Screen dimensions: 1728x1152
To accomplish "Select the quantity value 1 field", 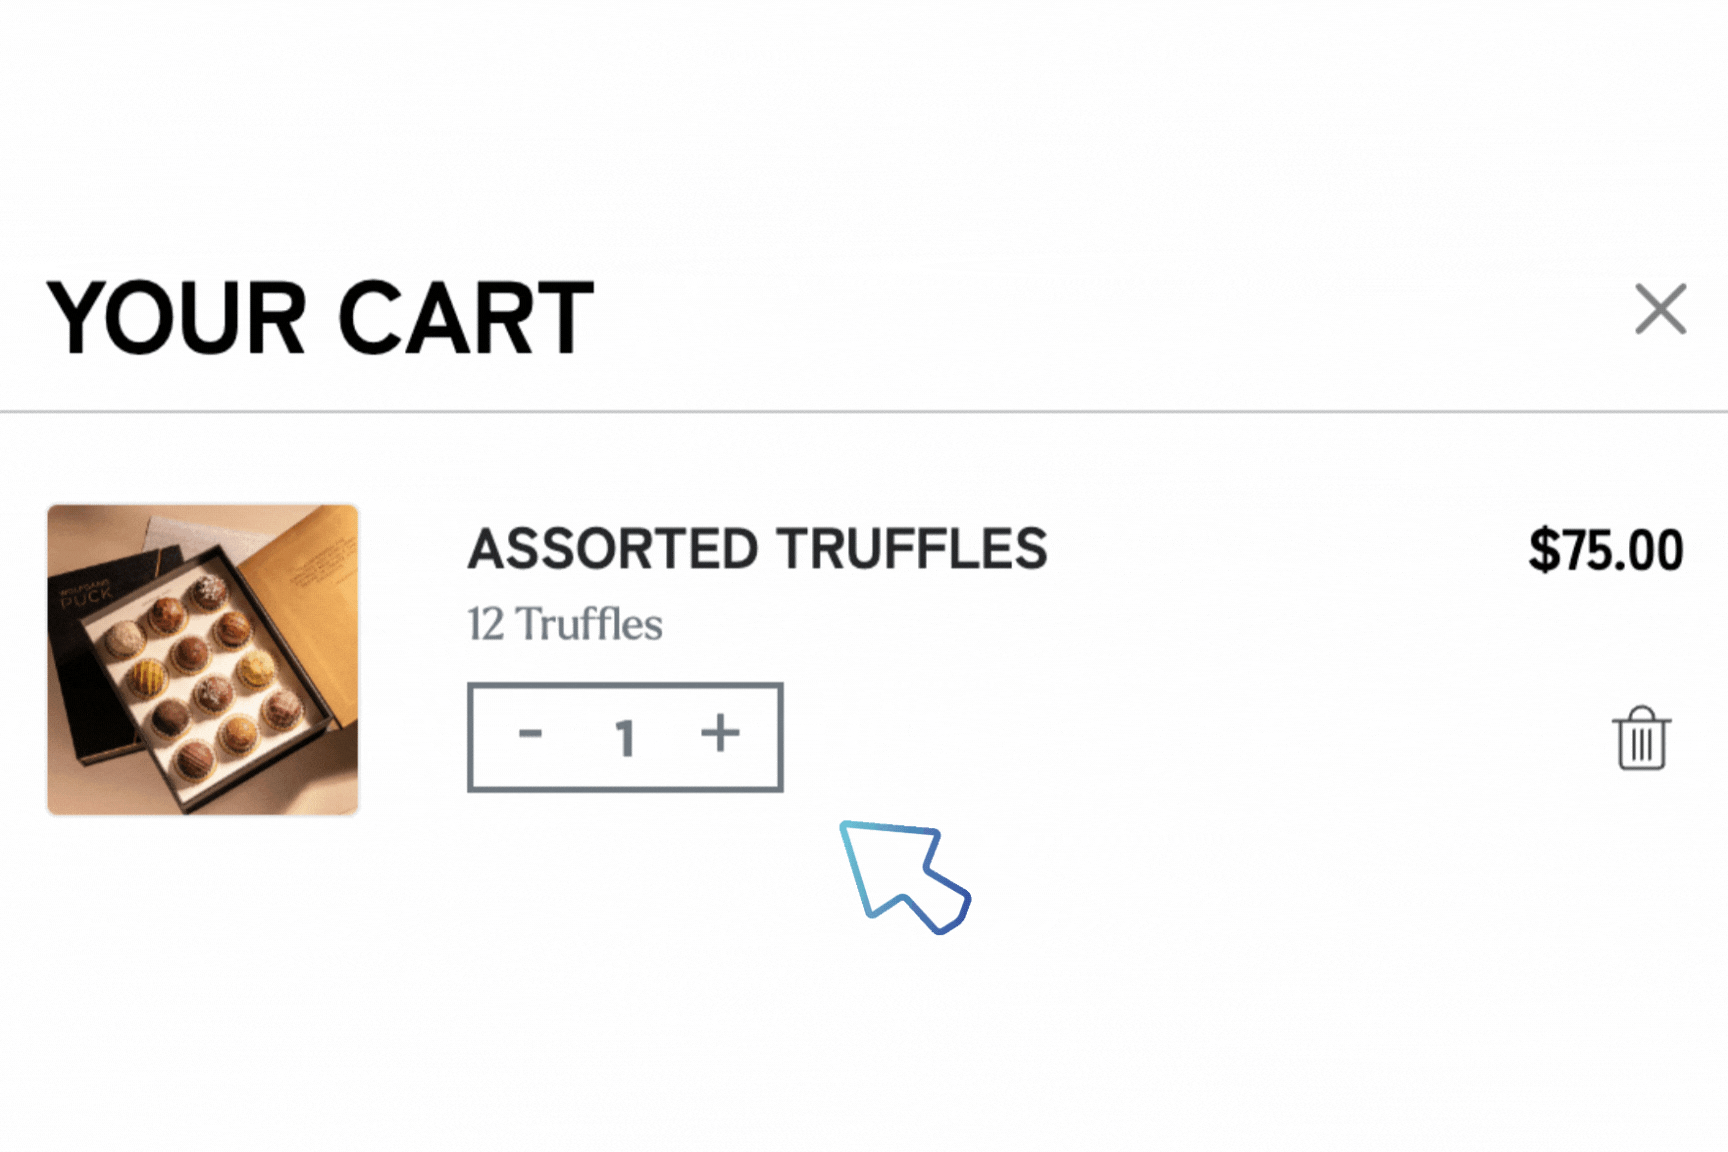I will click(x=625, y=738).
